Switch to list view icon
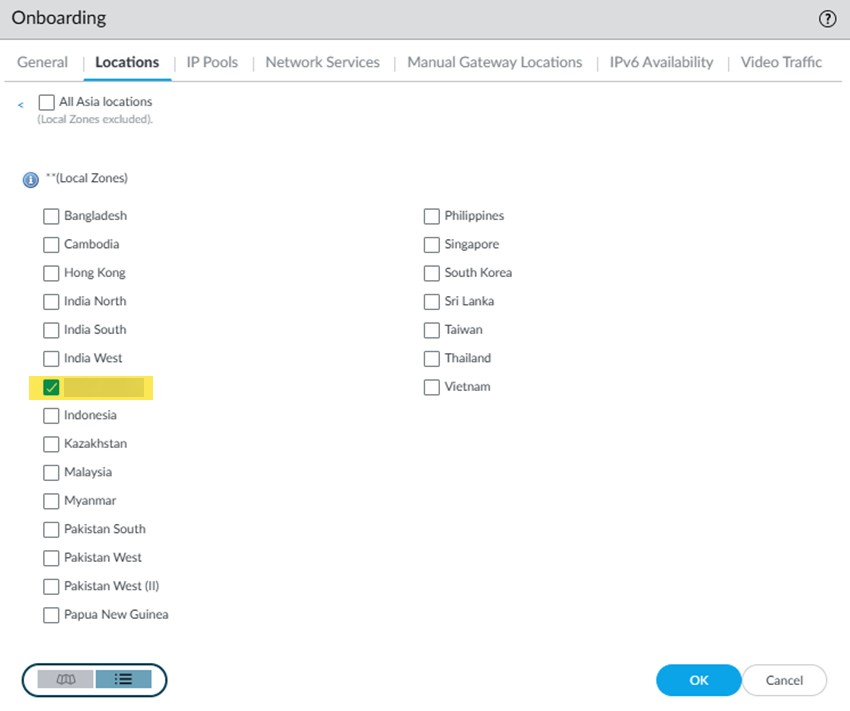Image resolution: width=850 pixels, height=711 pixels. point(123,679)
